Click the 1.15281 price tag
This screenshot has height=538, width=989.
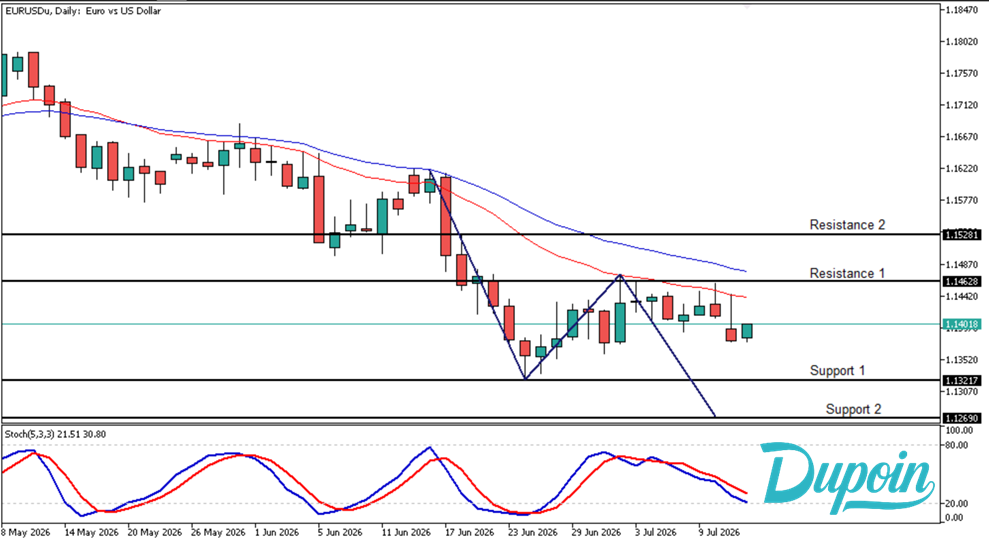point(962,235)
